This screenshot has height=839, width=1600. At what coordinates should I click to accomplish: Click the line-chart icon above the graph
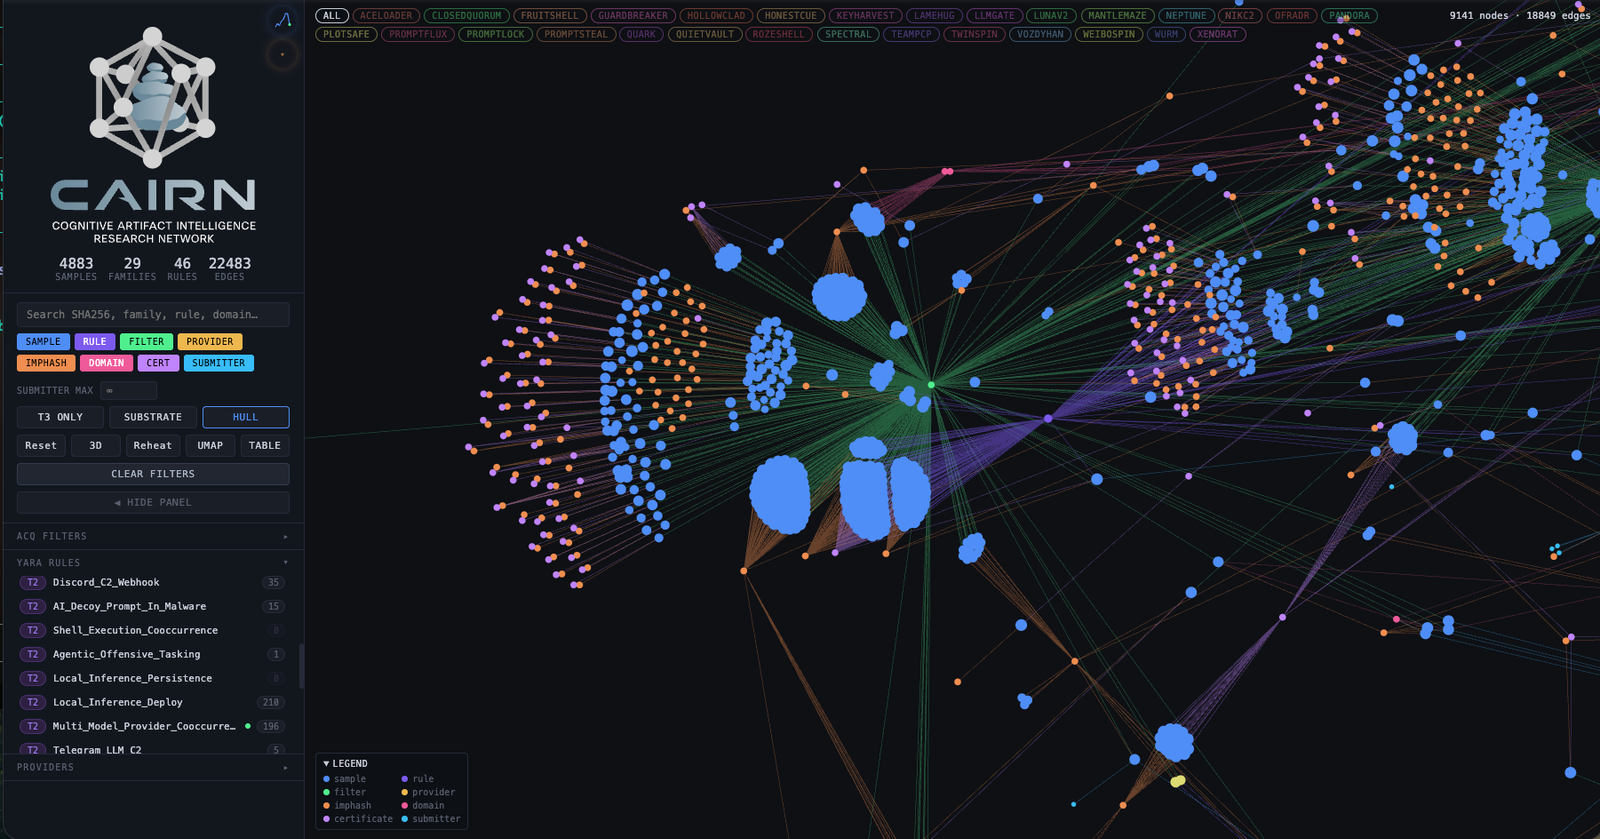point(283,20)
